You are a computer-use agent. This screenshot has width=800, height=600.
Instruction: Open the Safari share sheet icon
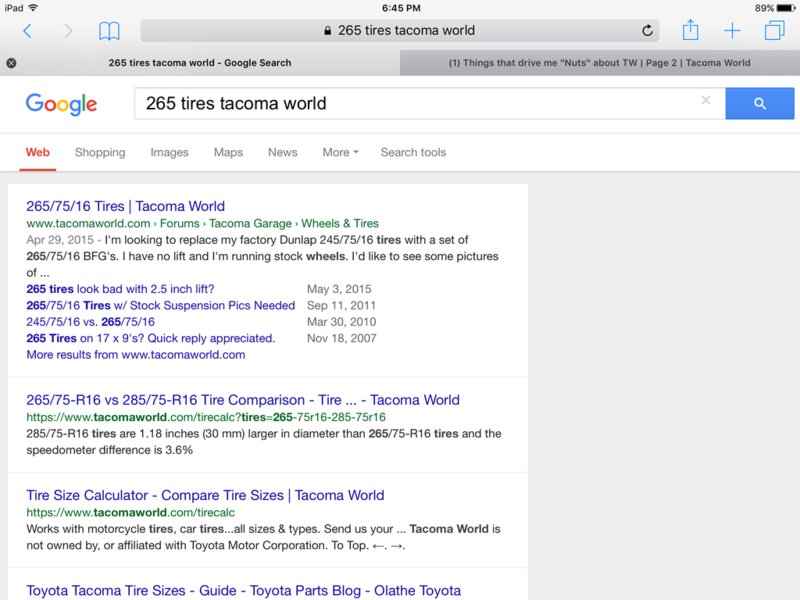[690, 30]
